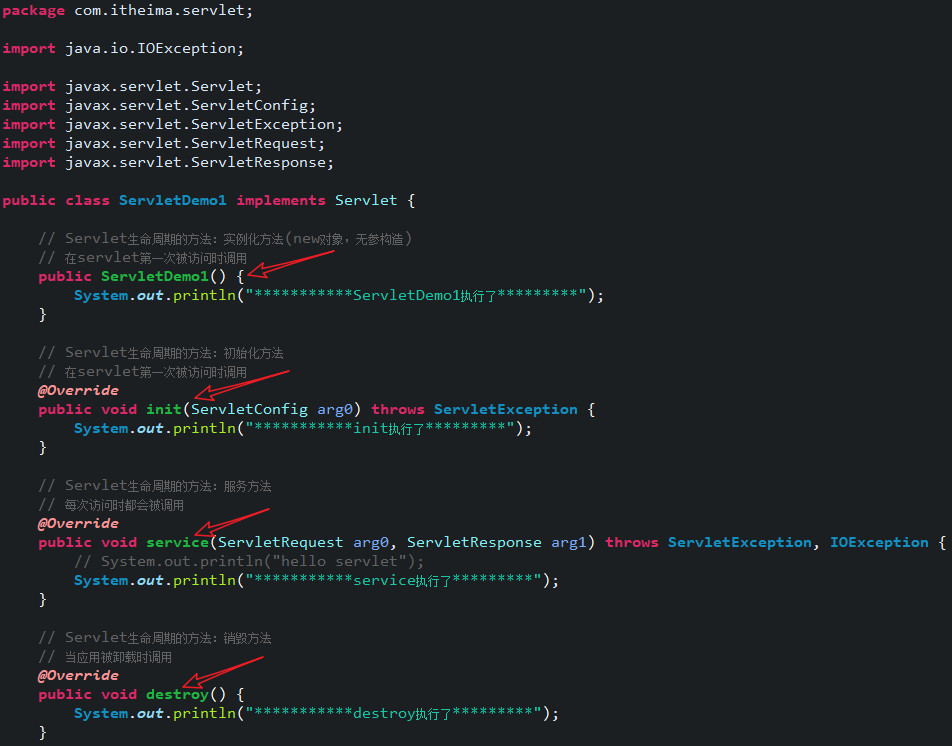Click the 'implements' keyword

pos(280,200)
